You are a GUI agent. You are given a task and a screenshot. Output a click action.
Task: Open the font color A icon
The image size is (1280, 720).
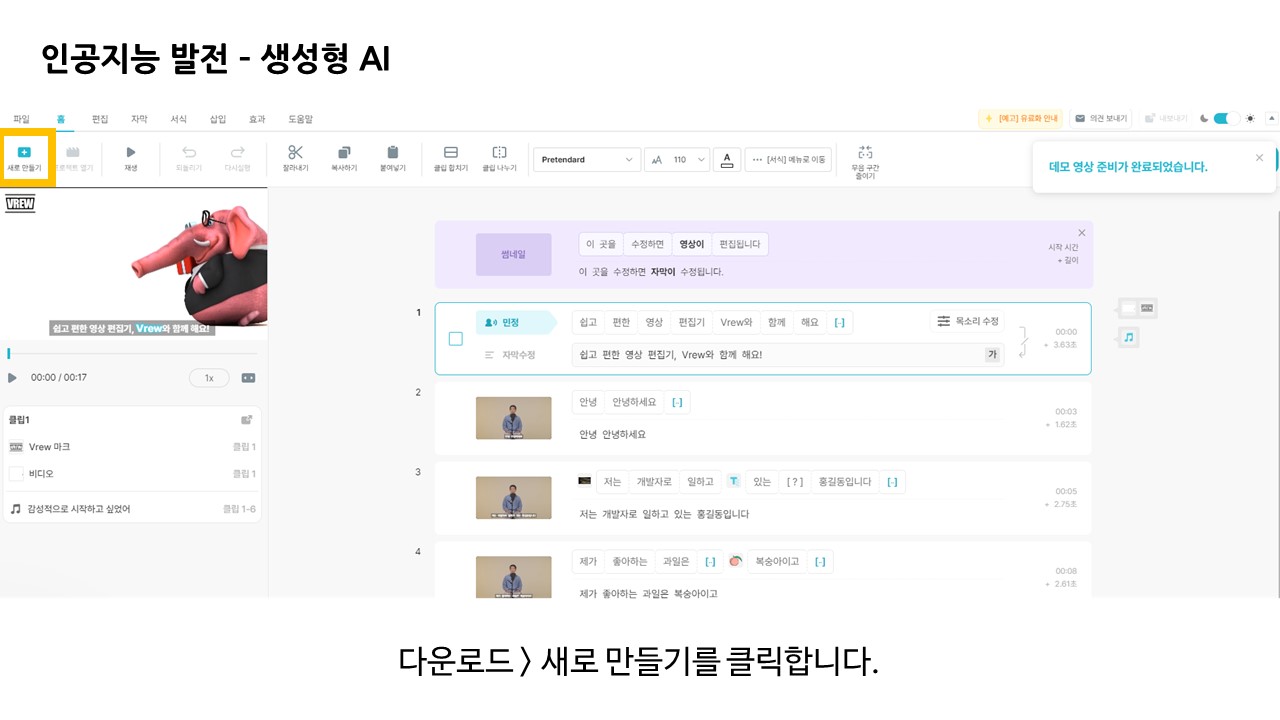727,159
